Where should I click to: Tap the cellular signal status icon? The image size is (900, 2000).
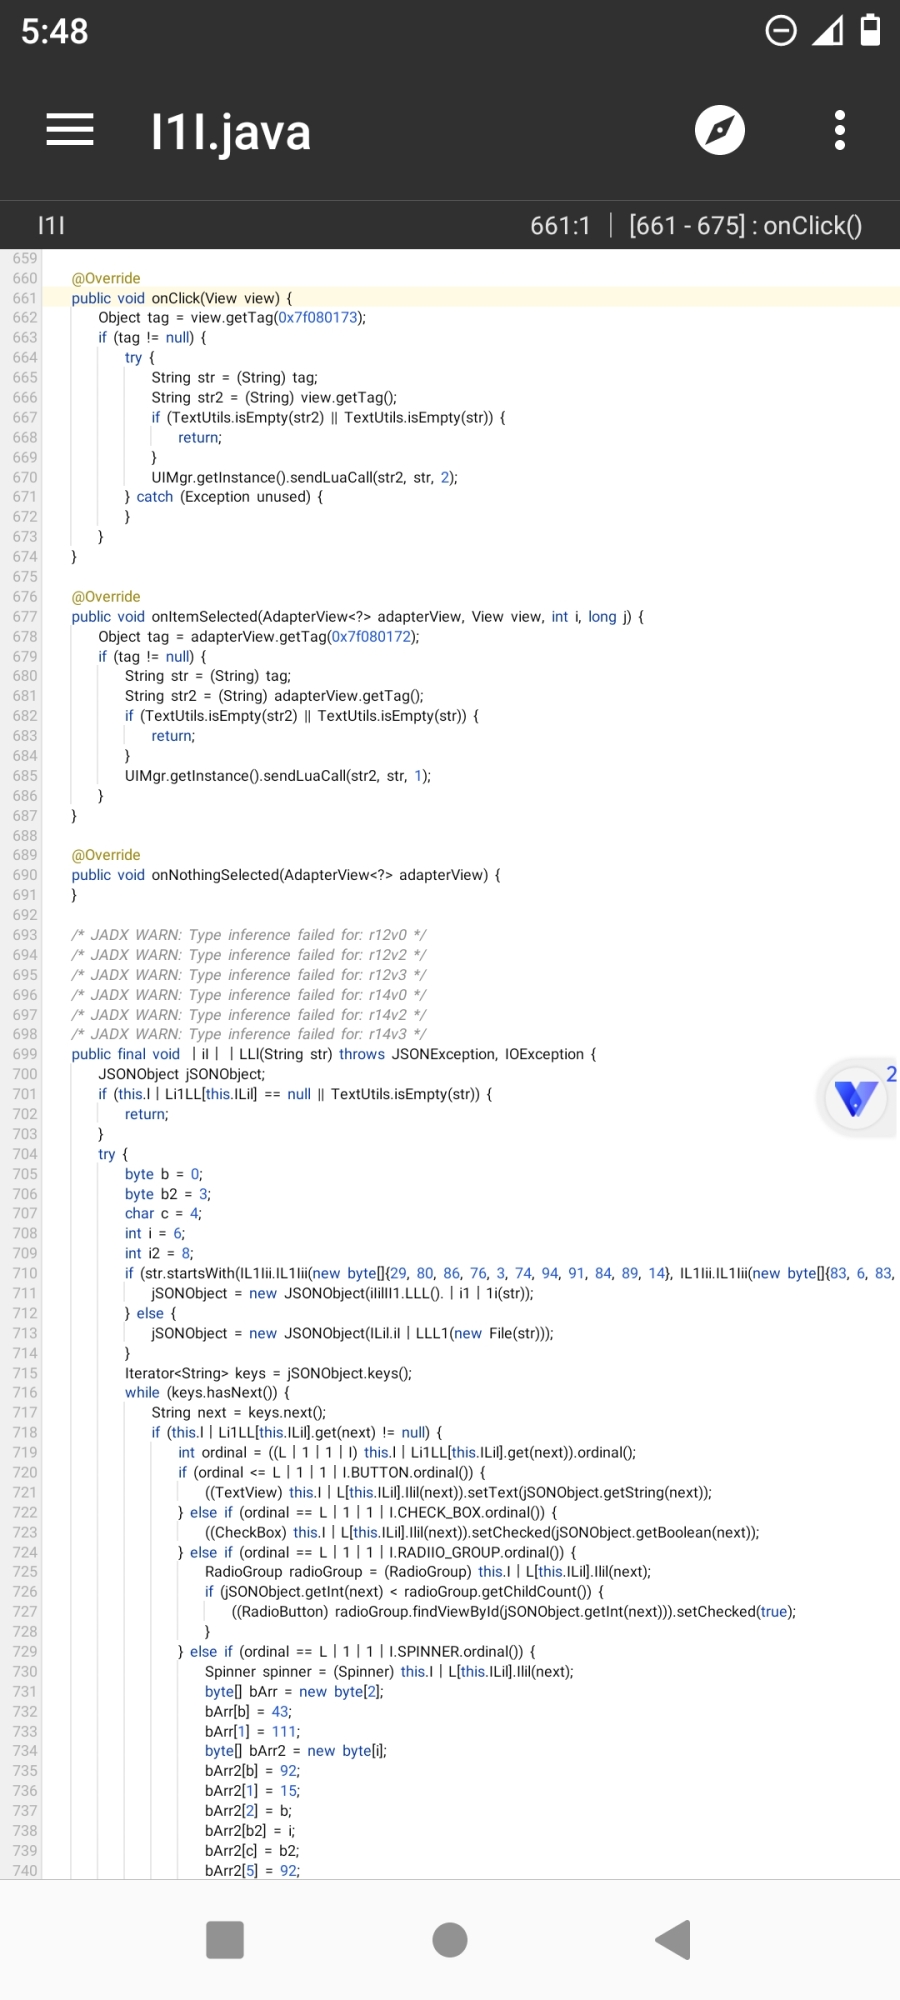click(827, 31)
